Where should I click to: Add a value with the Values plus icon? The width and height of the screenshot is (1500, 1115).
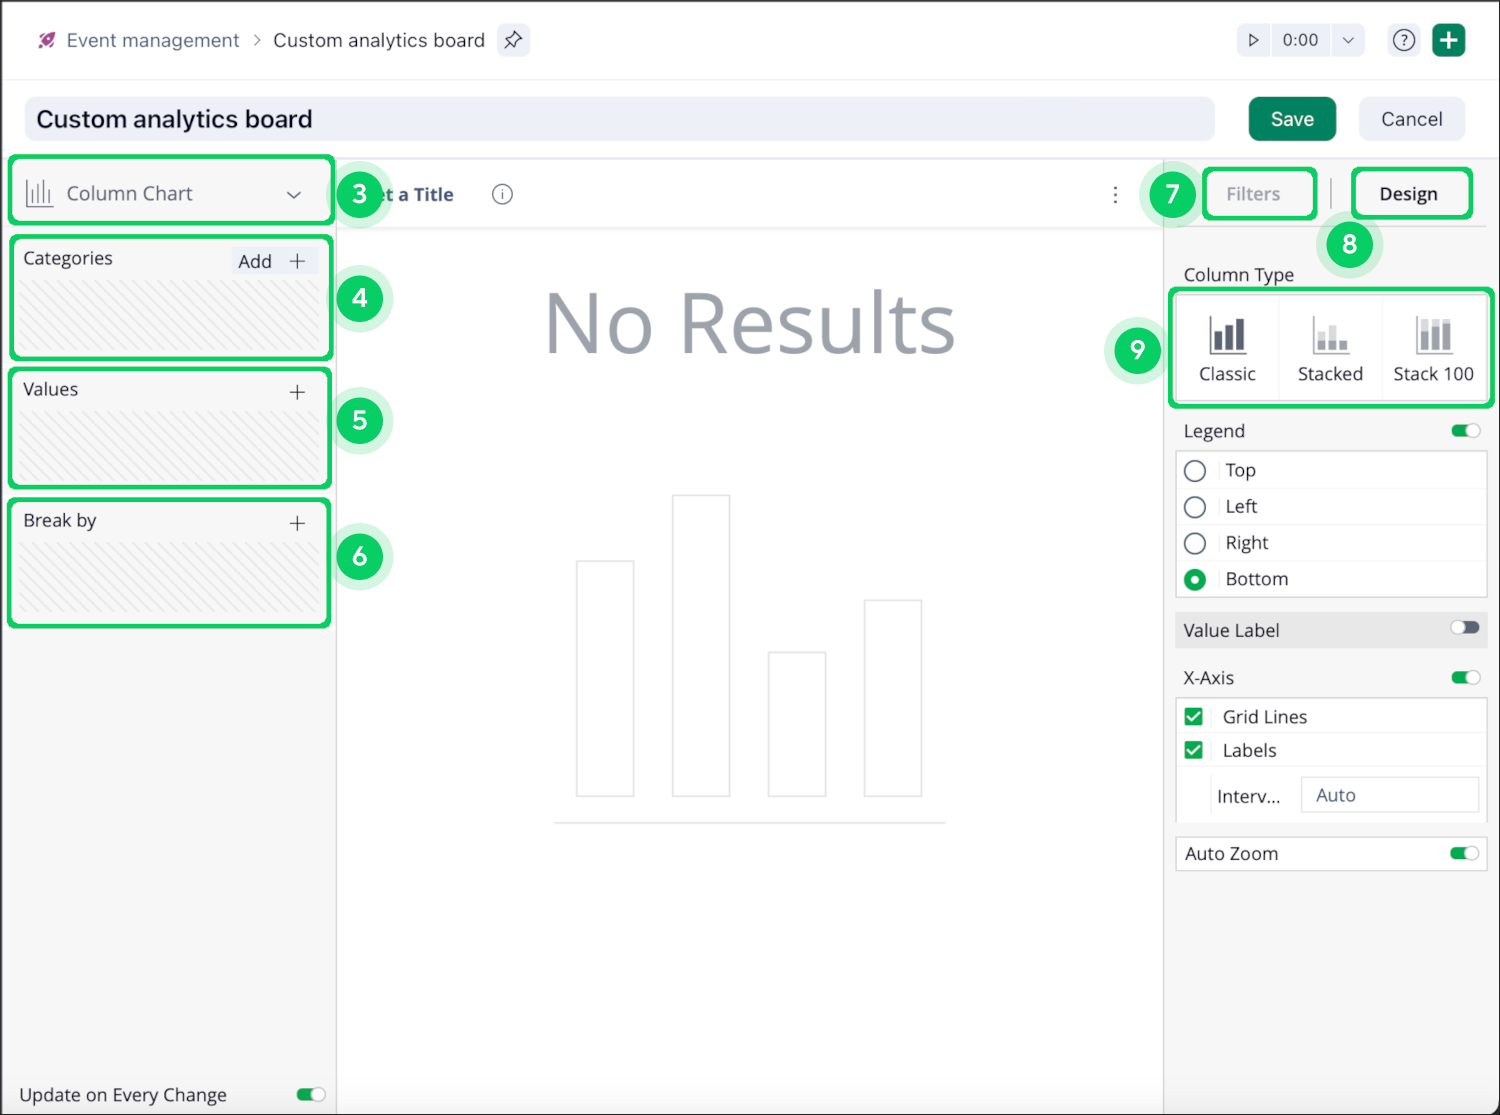pos(297,392)
